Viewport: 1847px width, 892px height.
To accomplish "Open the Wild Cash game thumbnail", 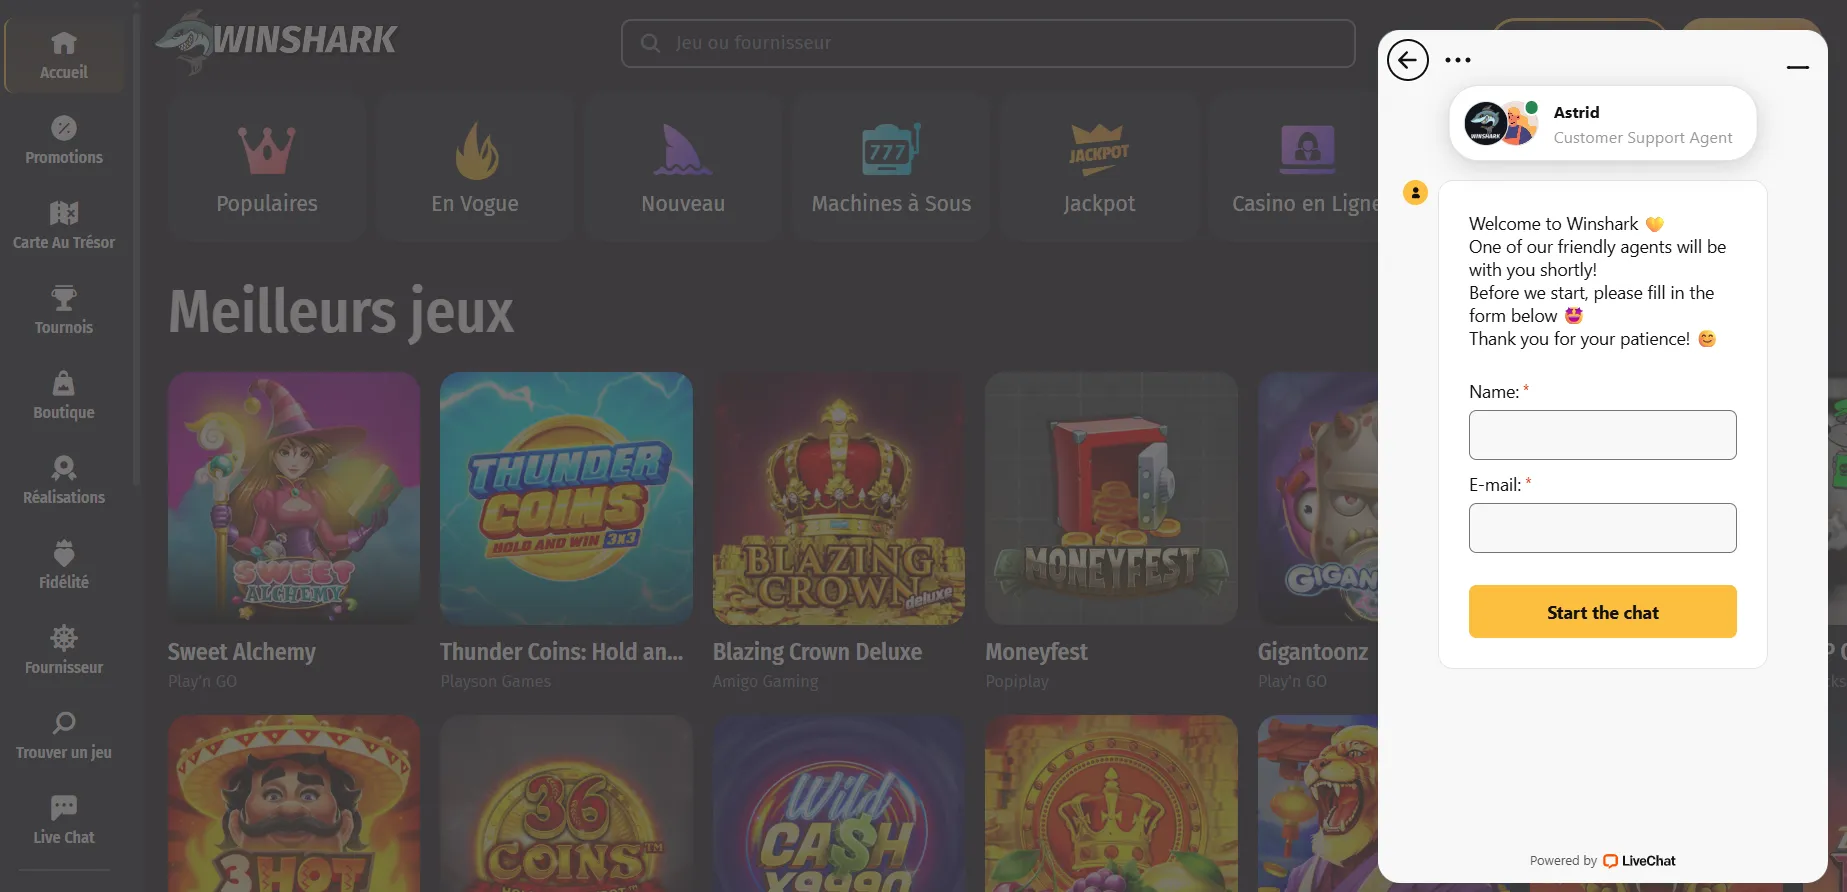I will coord(839,803).
